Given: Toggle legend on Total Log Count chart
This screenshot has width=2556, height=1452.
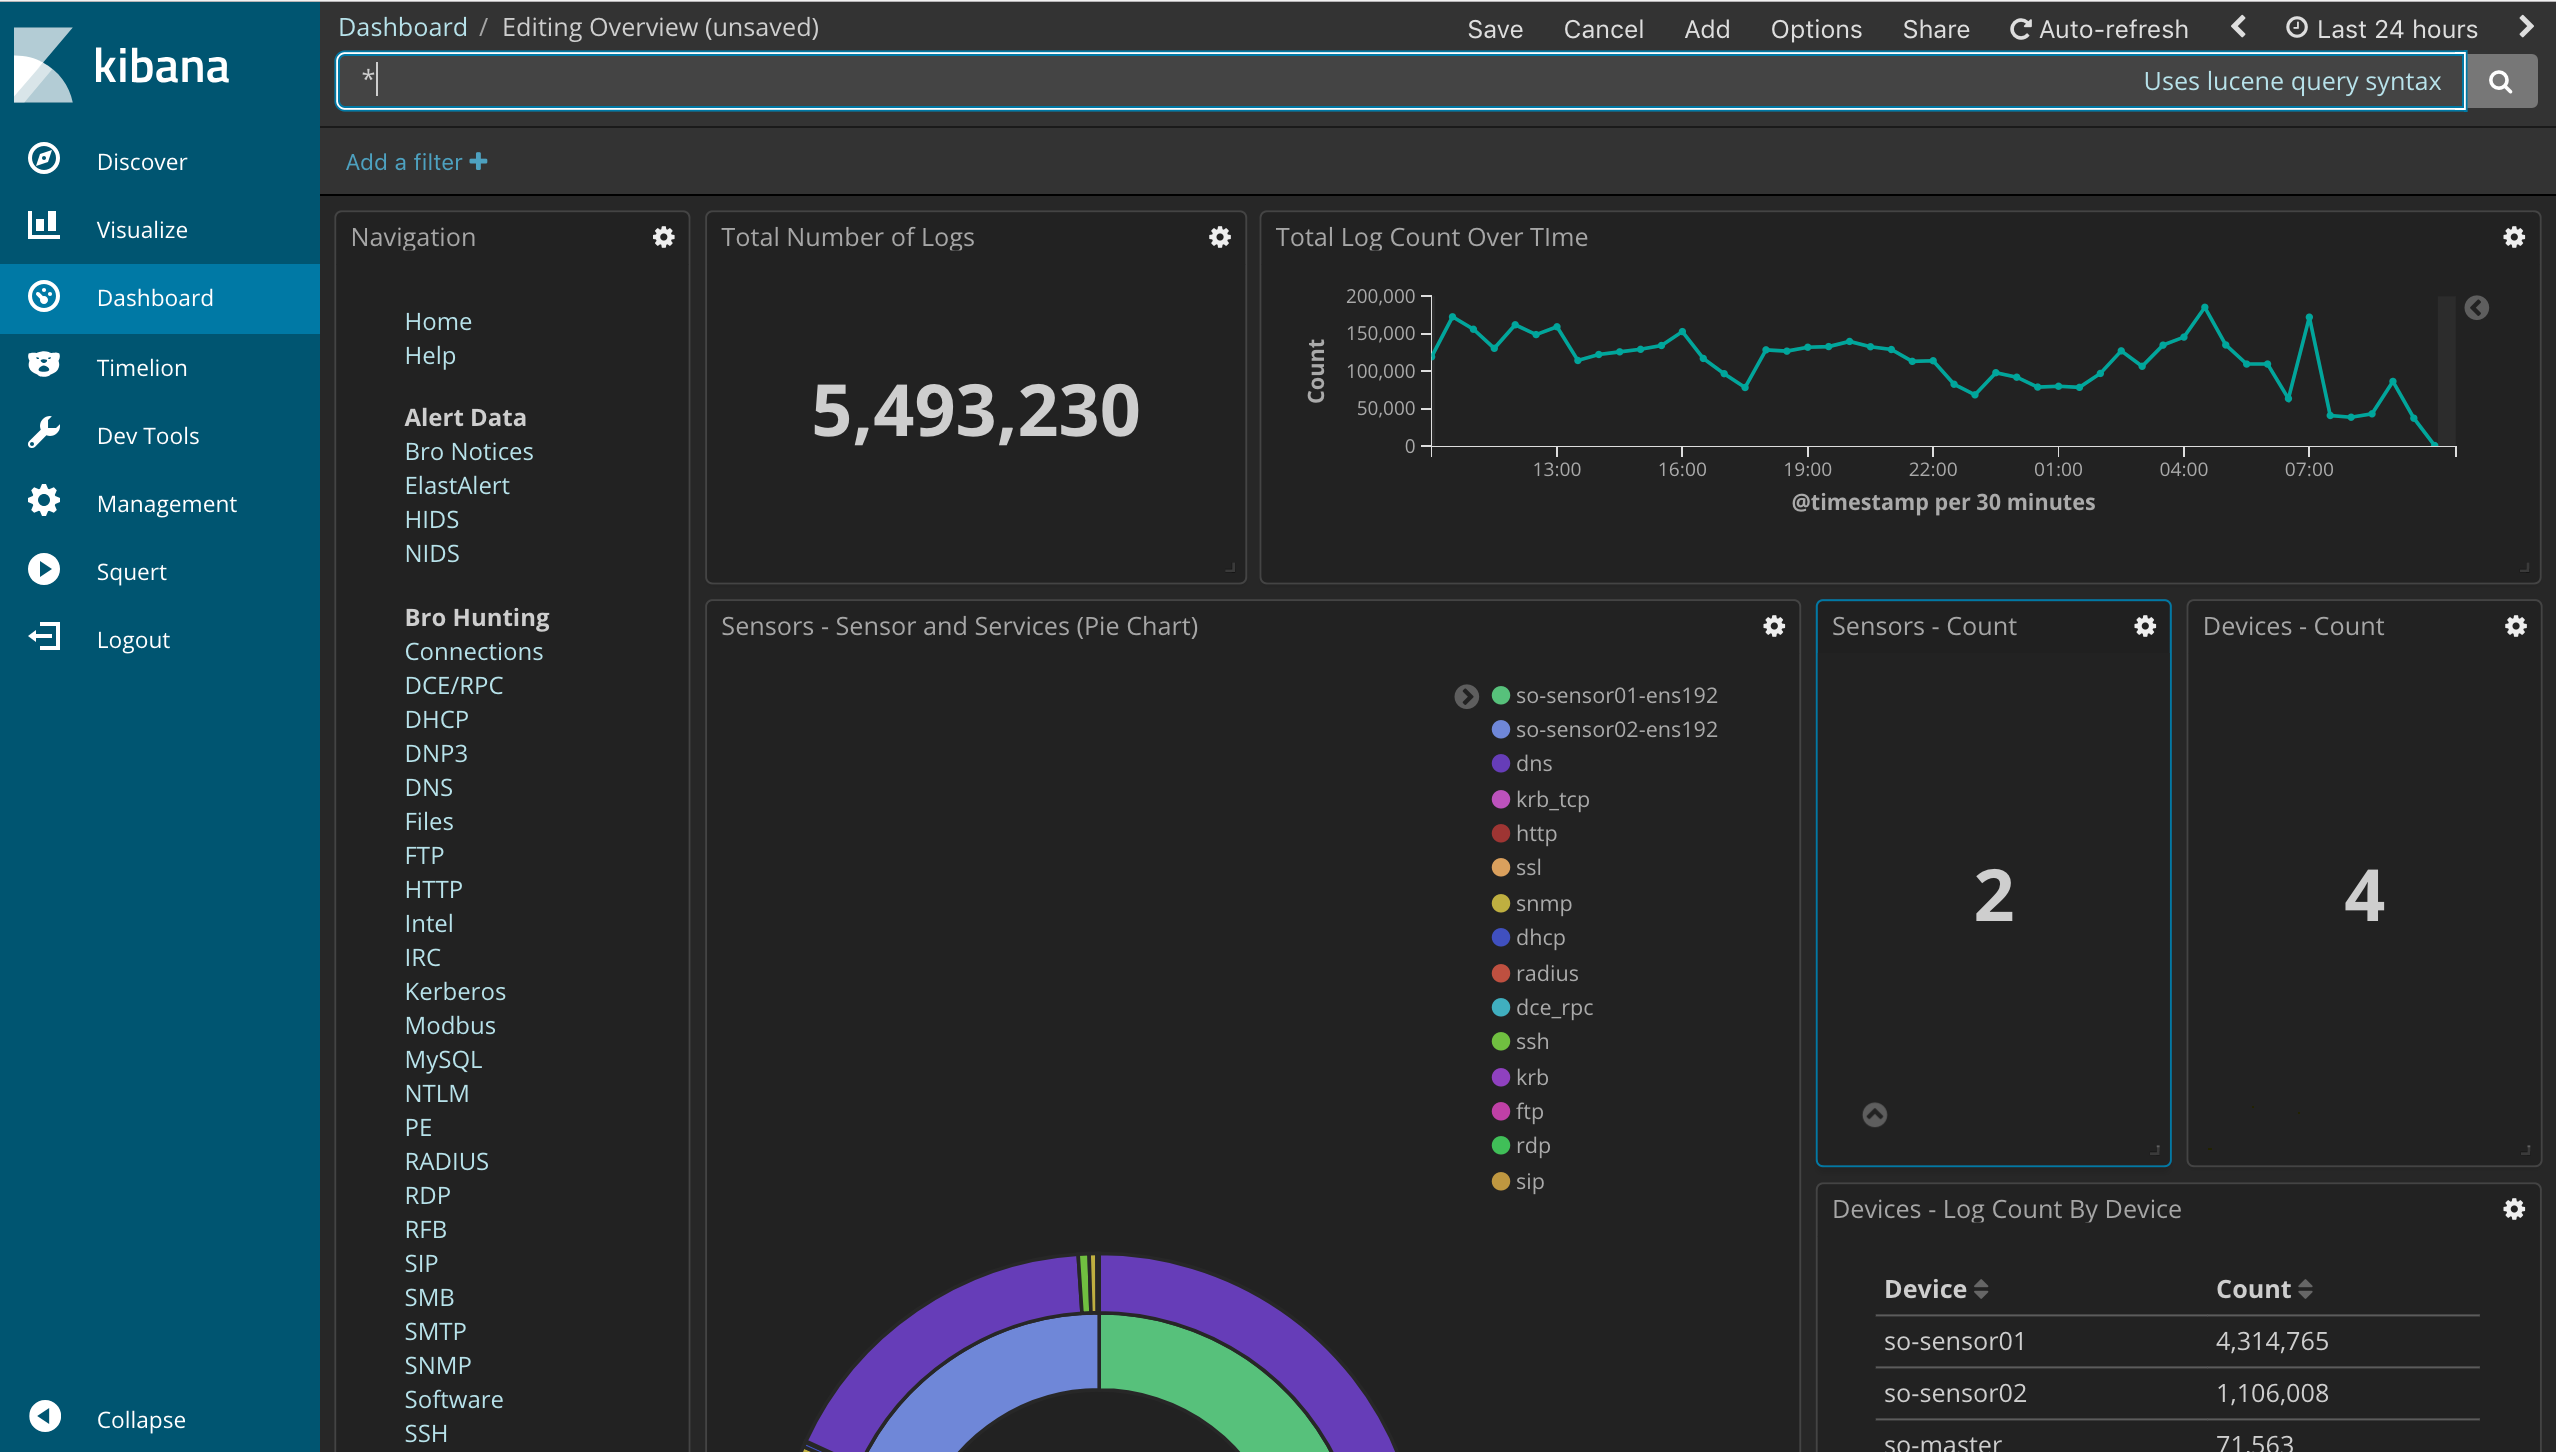Looking at the screenshot, I should [2477, 308].
